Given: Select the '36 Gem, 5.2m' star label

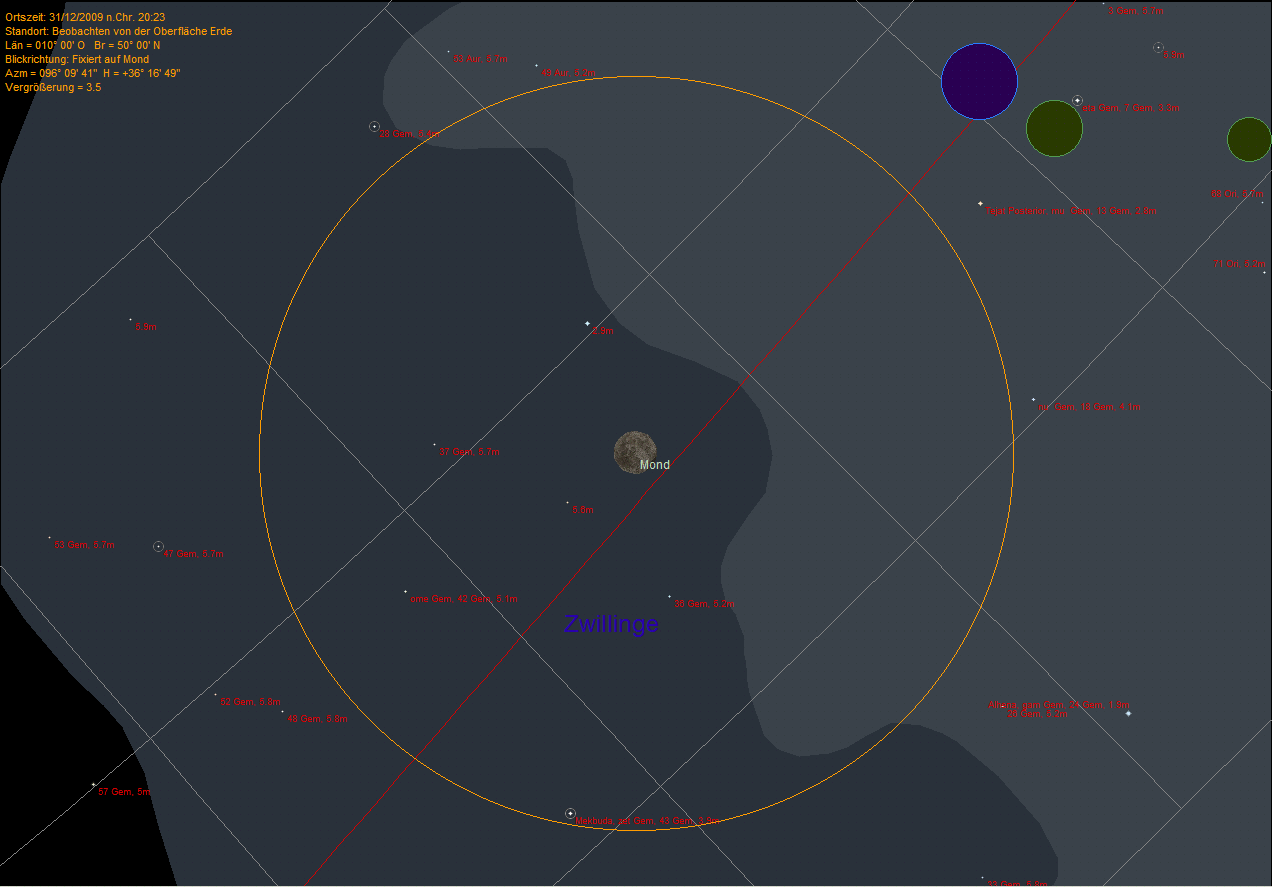Looking at the screenshot, I should coord(705,604).
